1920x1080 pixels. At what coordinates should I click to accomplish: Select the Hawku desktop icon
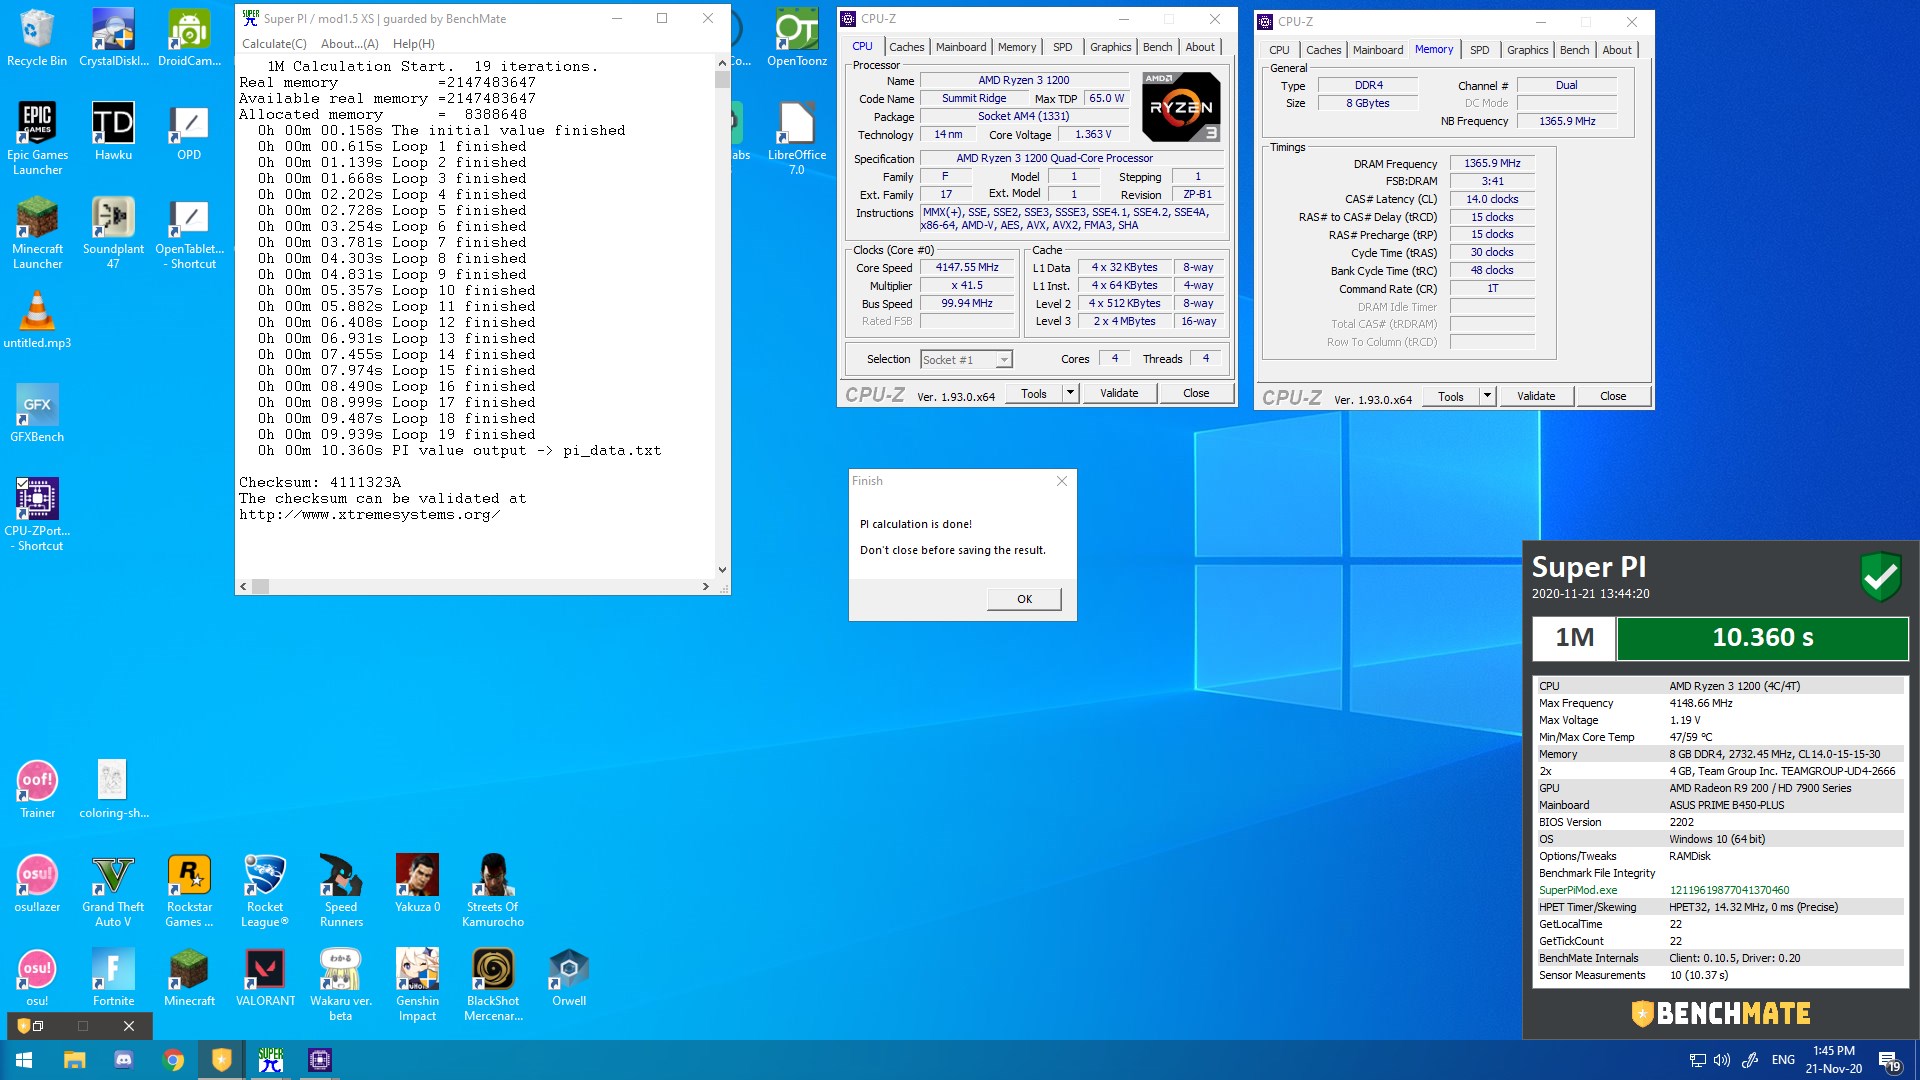click(x=113, y=131)
